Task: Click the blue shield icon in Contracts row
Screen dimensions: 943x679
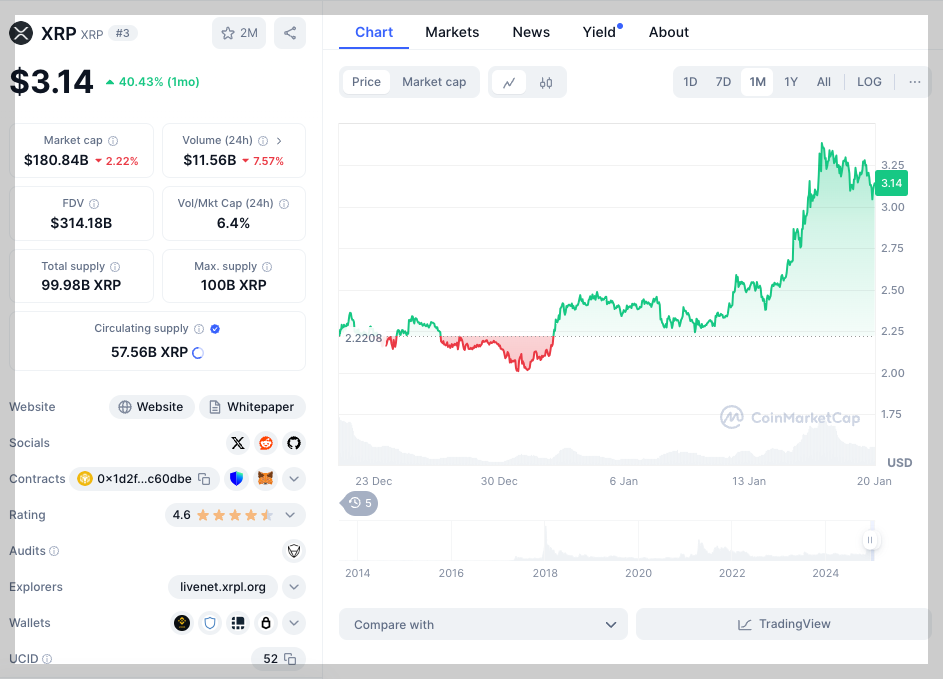Action: click(x=237, y=479)
